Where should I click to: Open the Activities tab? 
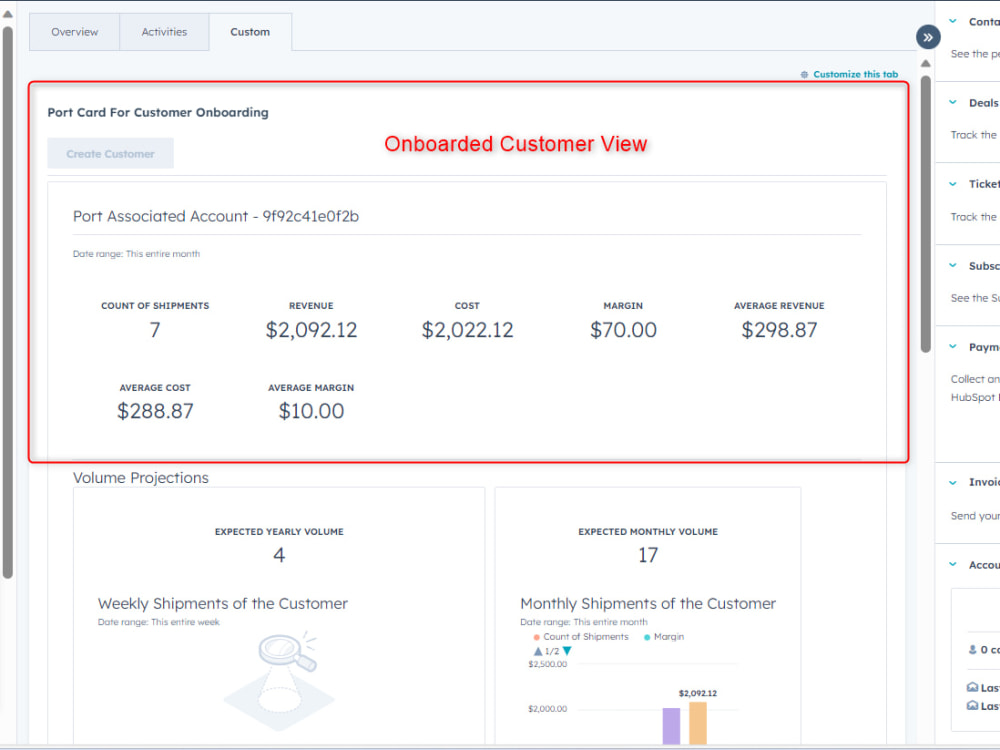coord(165,31)
